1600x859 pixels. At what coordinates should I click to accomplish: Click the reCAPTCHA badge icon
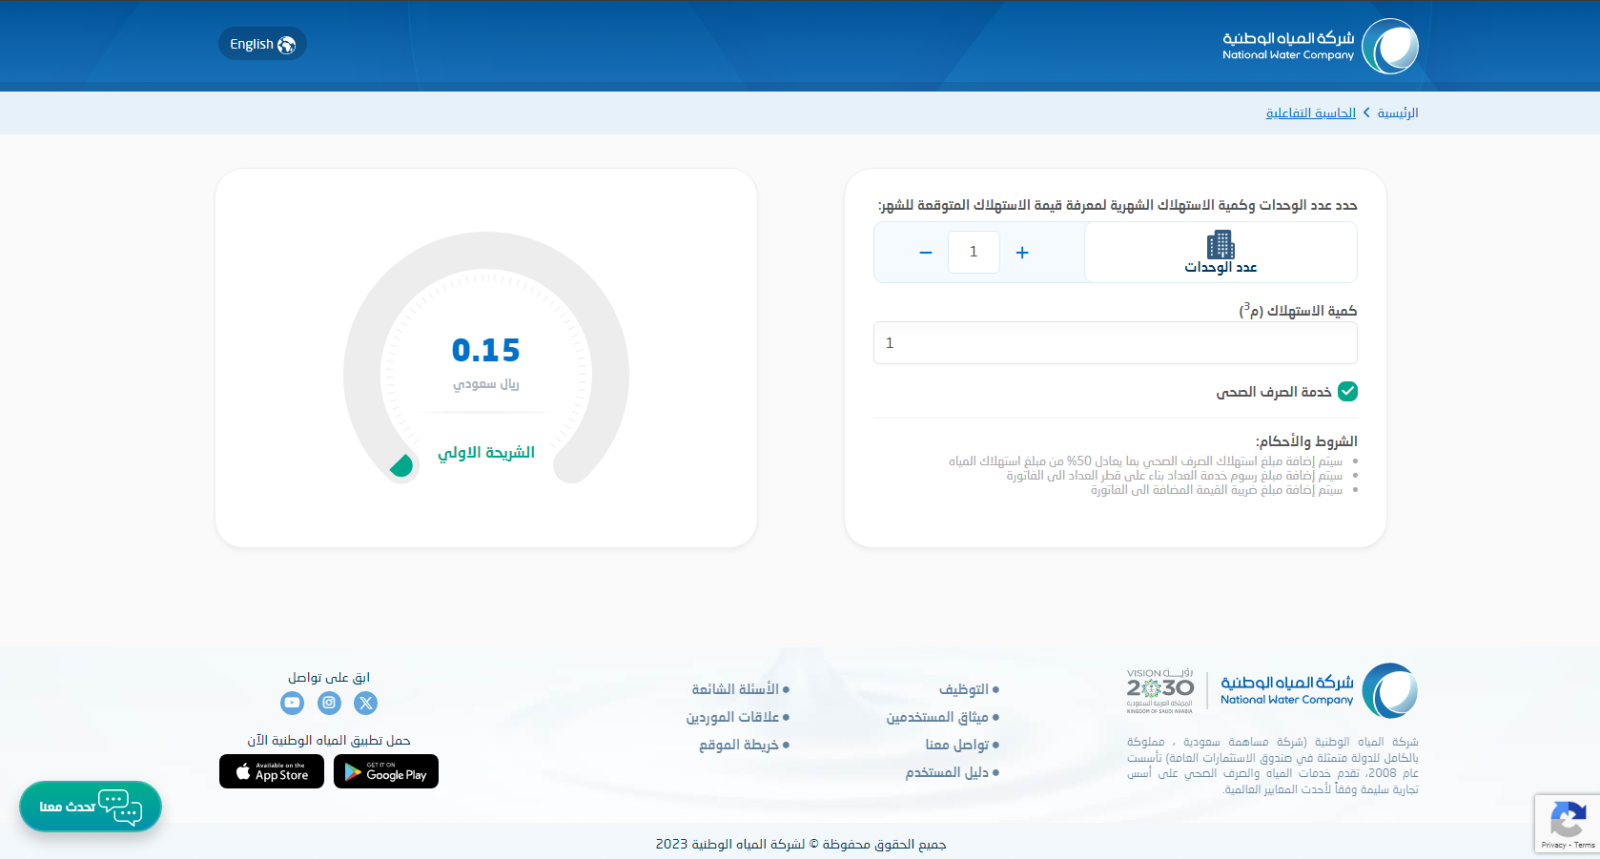tap(1567, 821)
